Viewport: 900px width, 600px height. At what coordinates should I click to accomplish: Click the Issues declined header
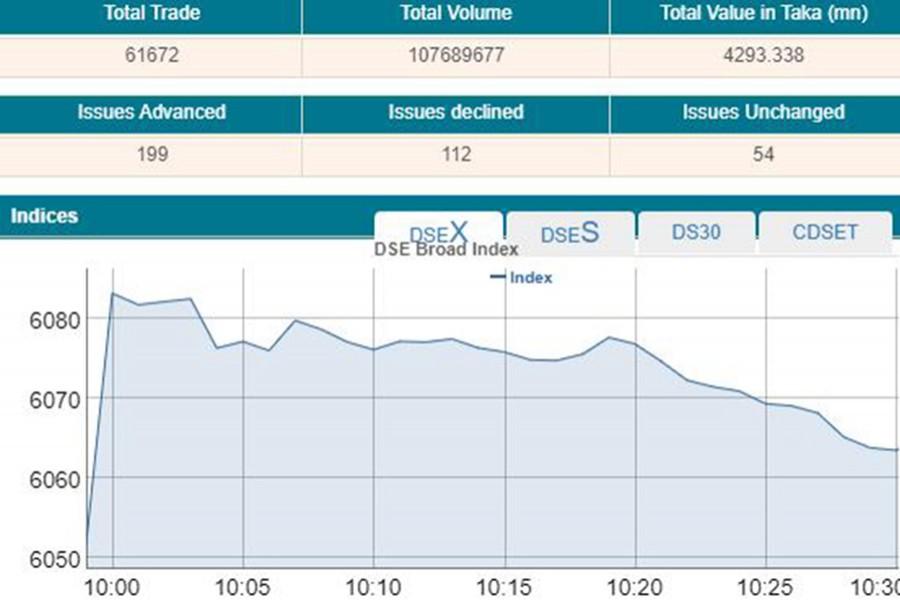click(x=455, y=112)
